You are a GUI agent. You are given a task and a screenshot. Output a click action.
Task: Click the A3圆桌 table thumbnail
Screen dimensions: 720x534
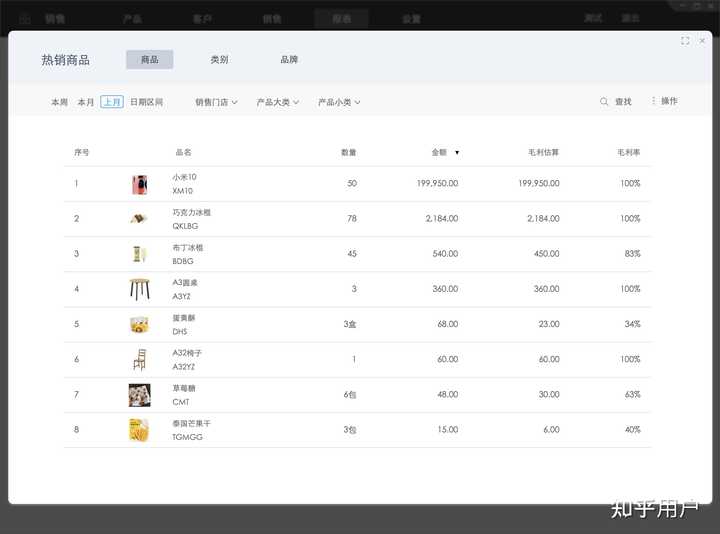[x=140, y=289]
